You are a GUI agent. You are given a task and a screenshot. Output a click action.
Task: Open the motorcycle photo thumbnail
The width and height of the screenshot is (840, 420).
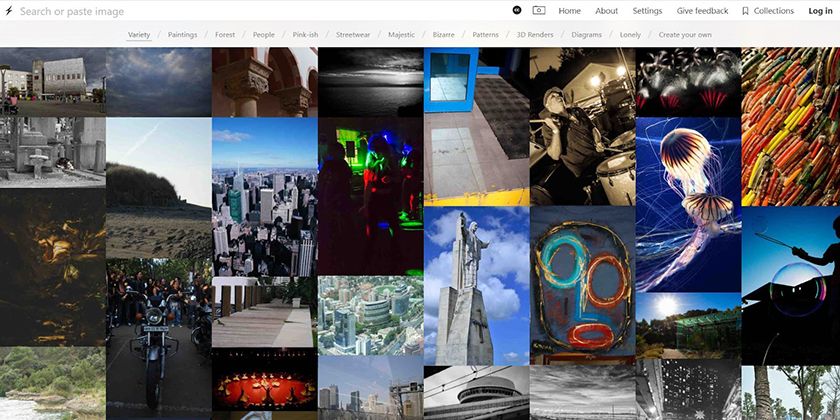(159, 339)
